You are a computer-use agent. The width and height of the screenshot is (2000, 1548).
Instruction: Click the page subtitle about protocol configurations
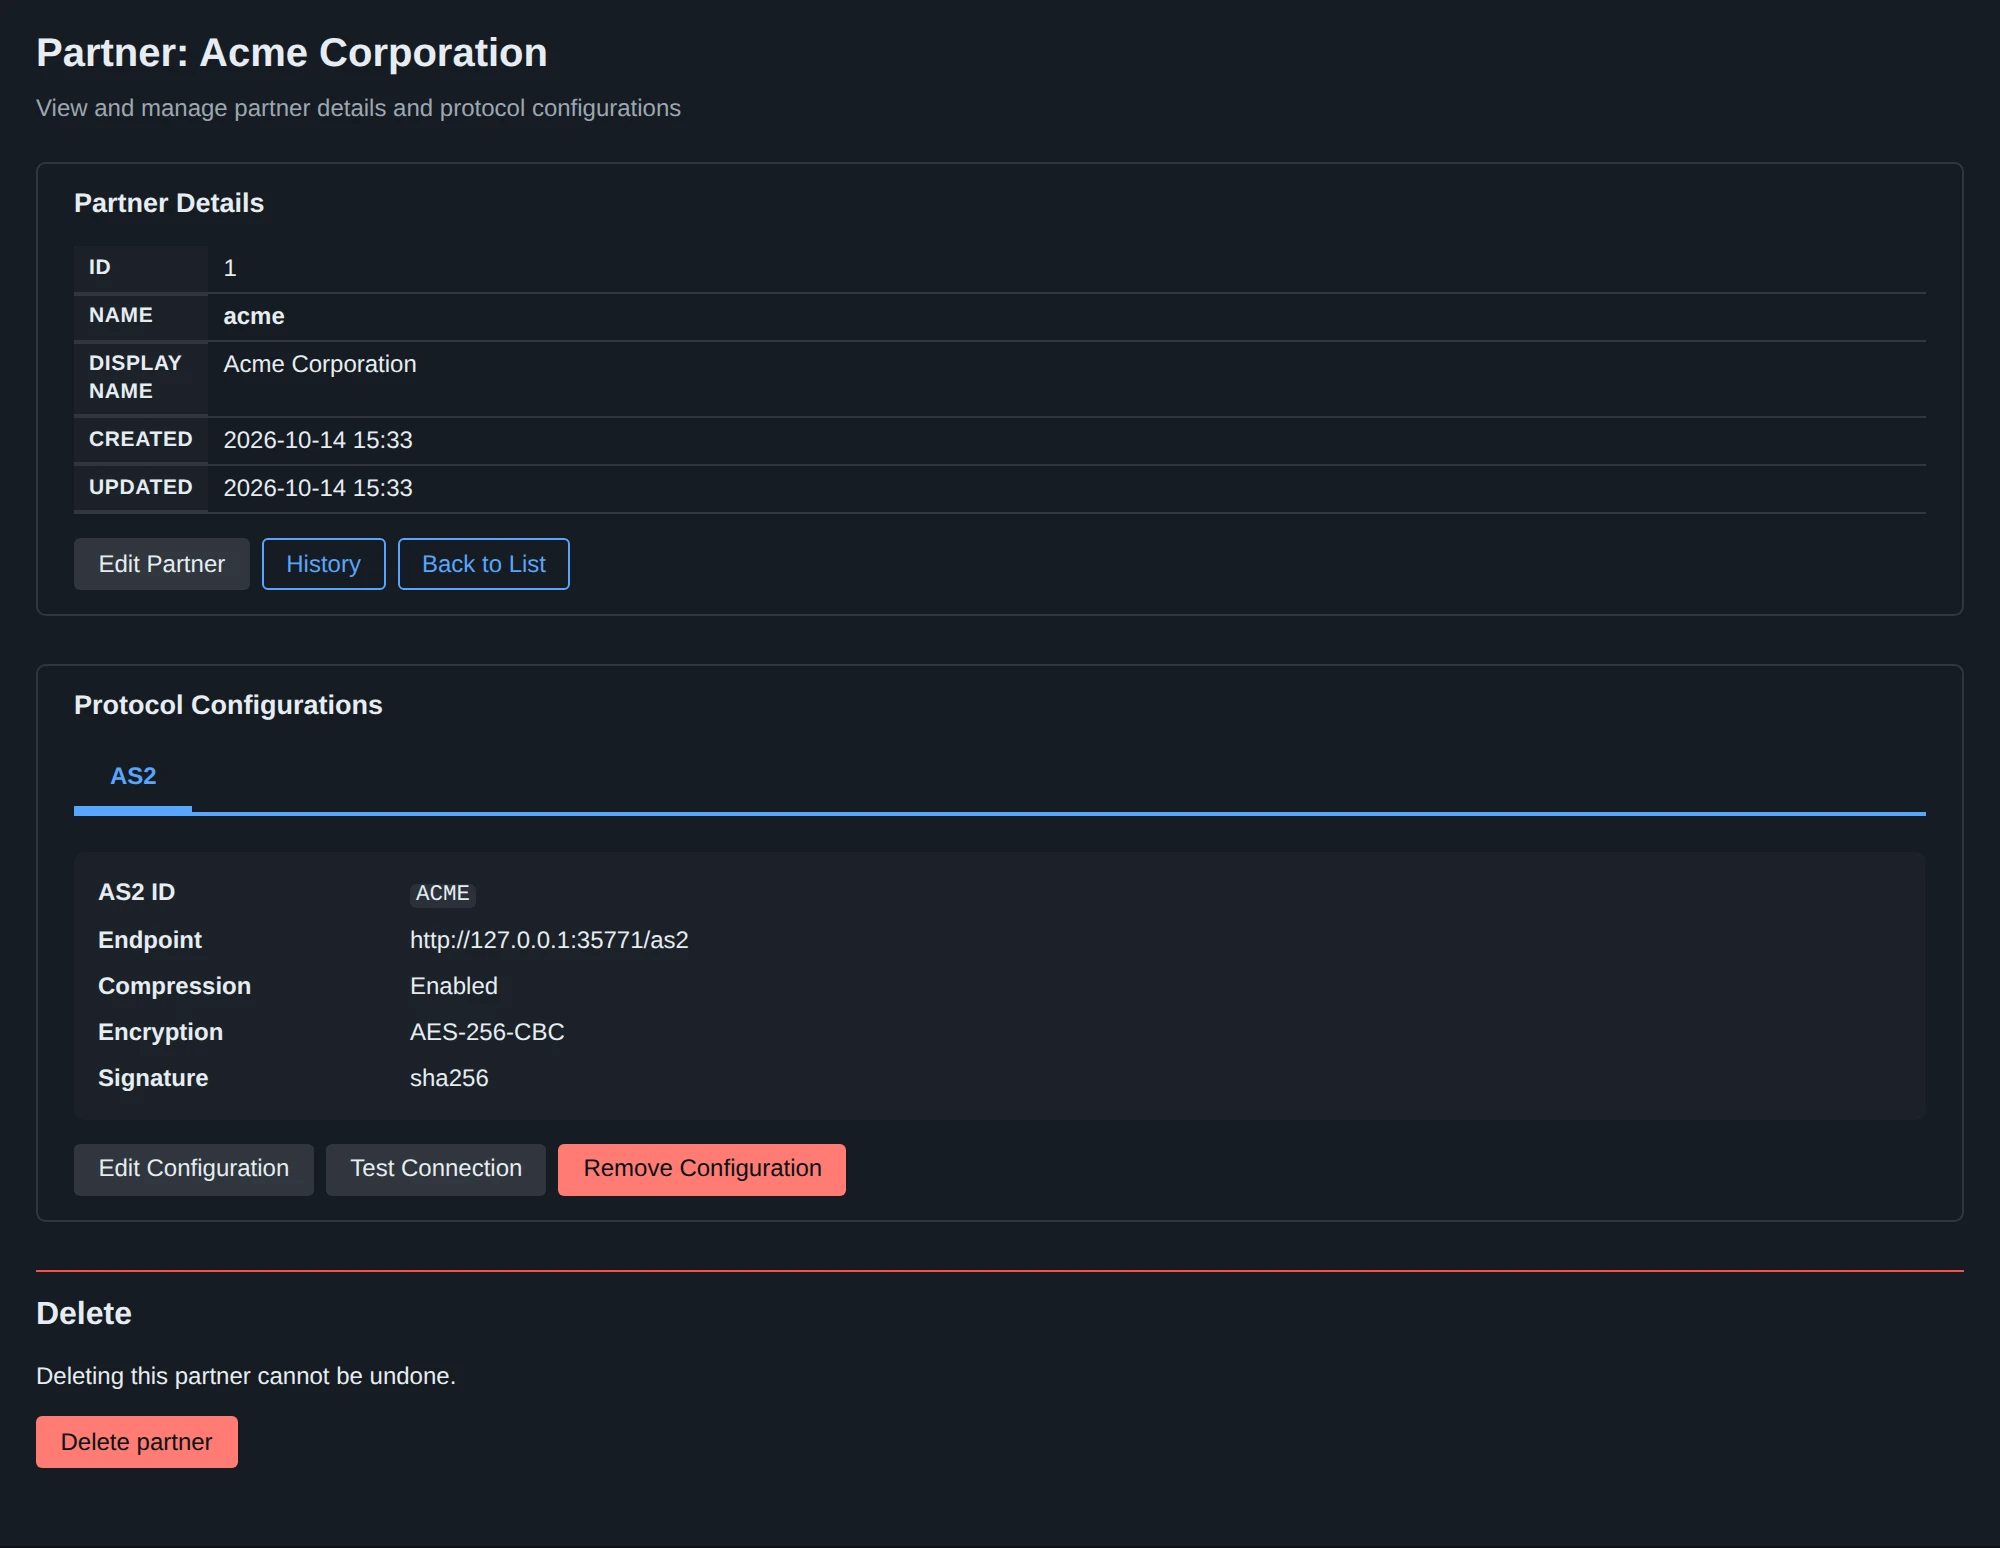pyautogui.click(x=358, y=108)
